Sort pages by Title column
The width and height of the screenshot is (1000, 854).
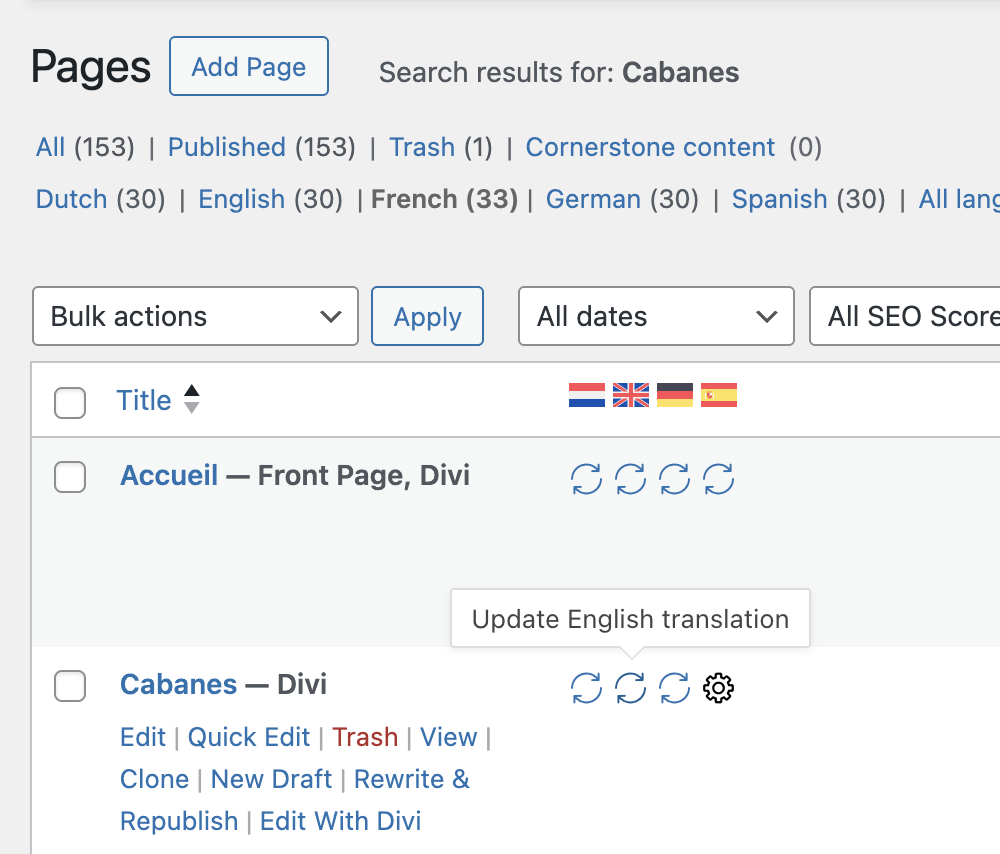(144, 400)
